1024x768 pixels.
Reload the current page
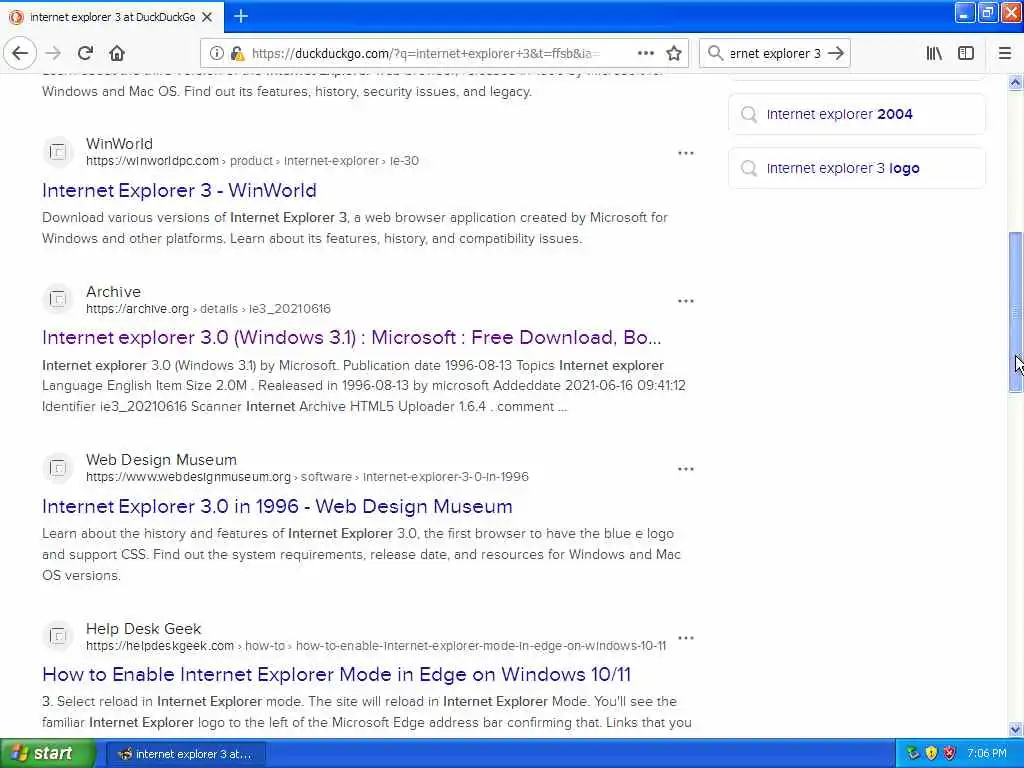tap(85, 54)
